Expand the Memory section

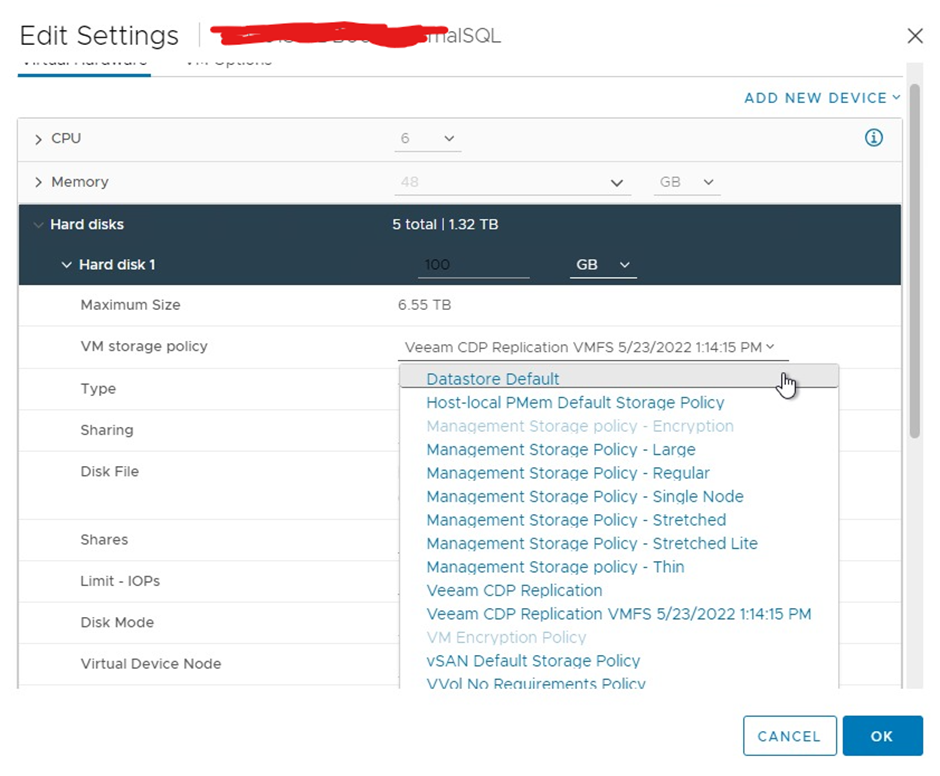[x=39, y=183]
